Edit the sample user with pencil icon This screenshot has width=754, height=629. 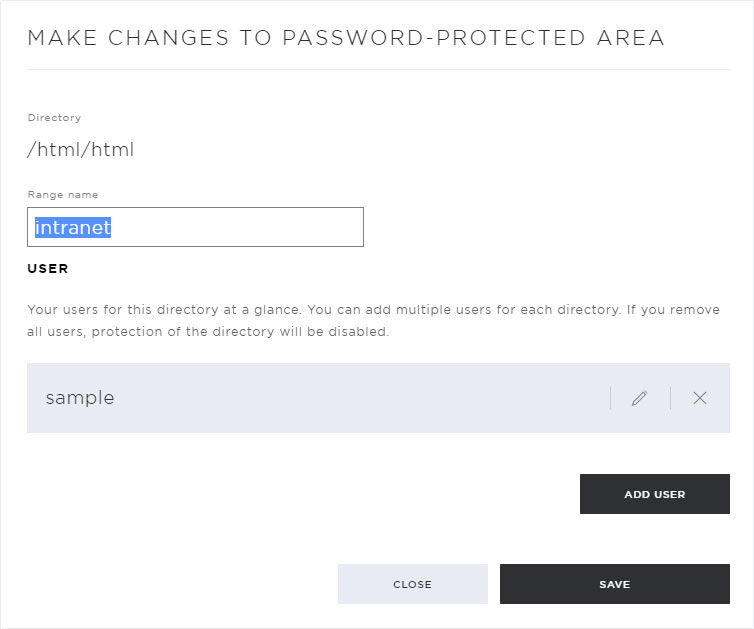click(639, 398)
